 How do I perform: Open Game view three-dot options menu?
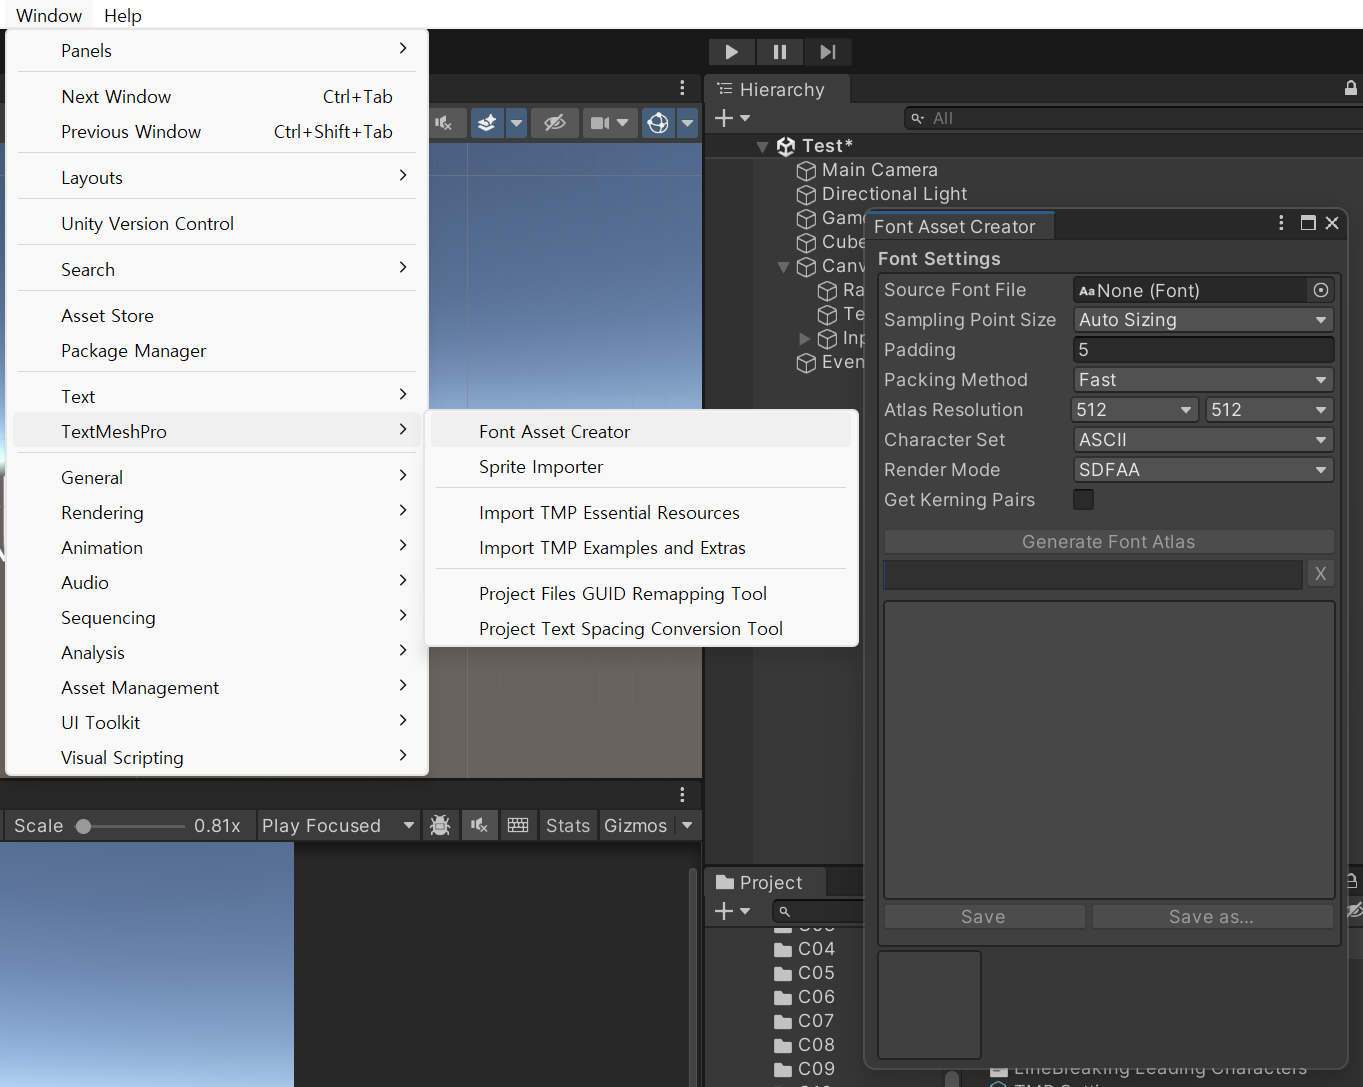[x=682, y=794]
